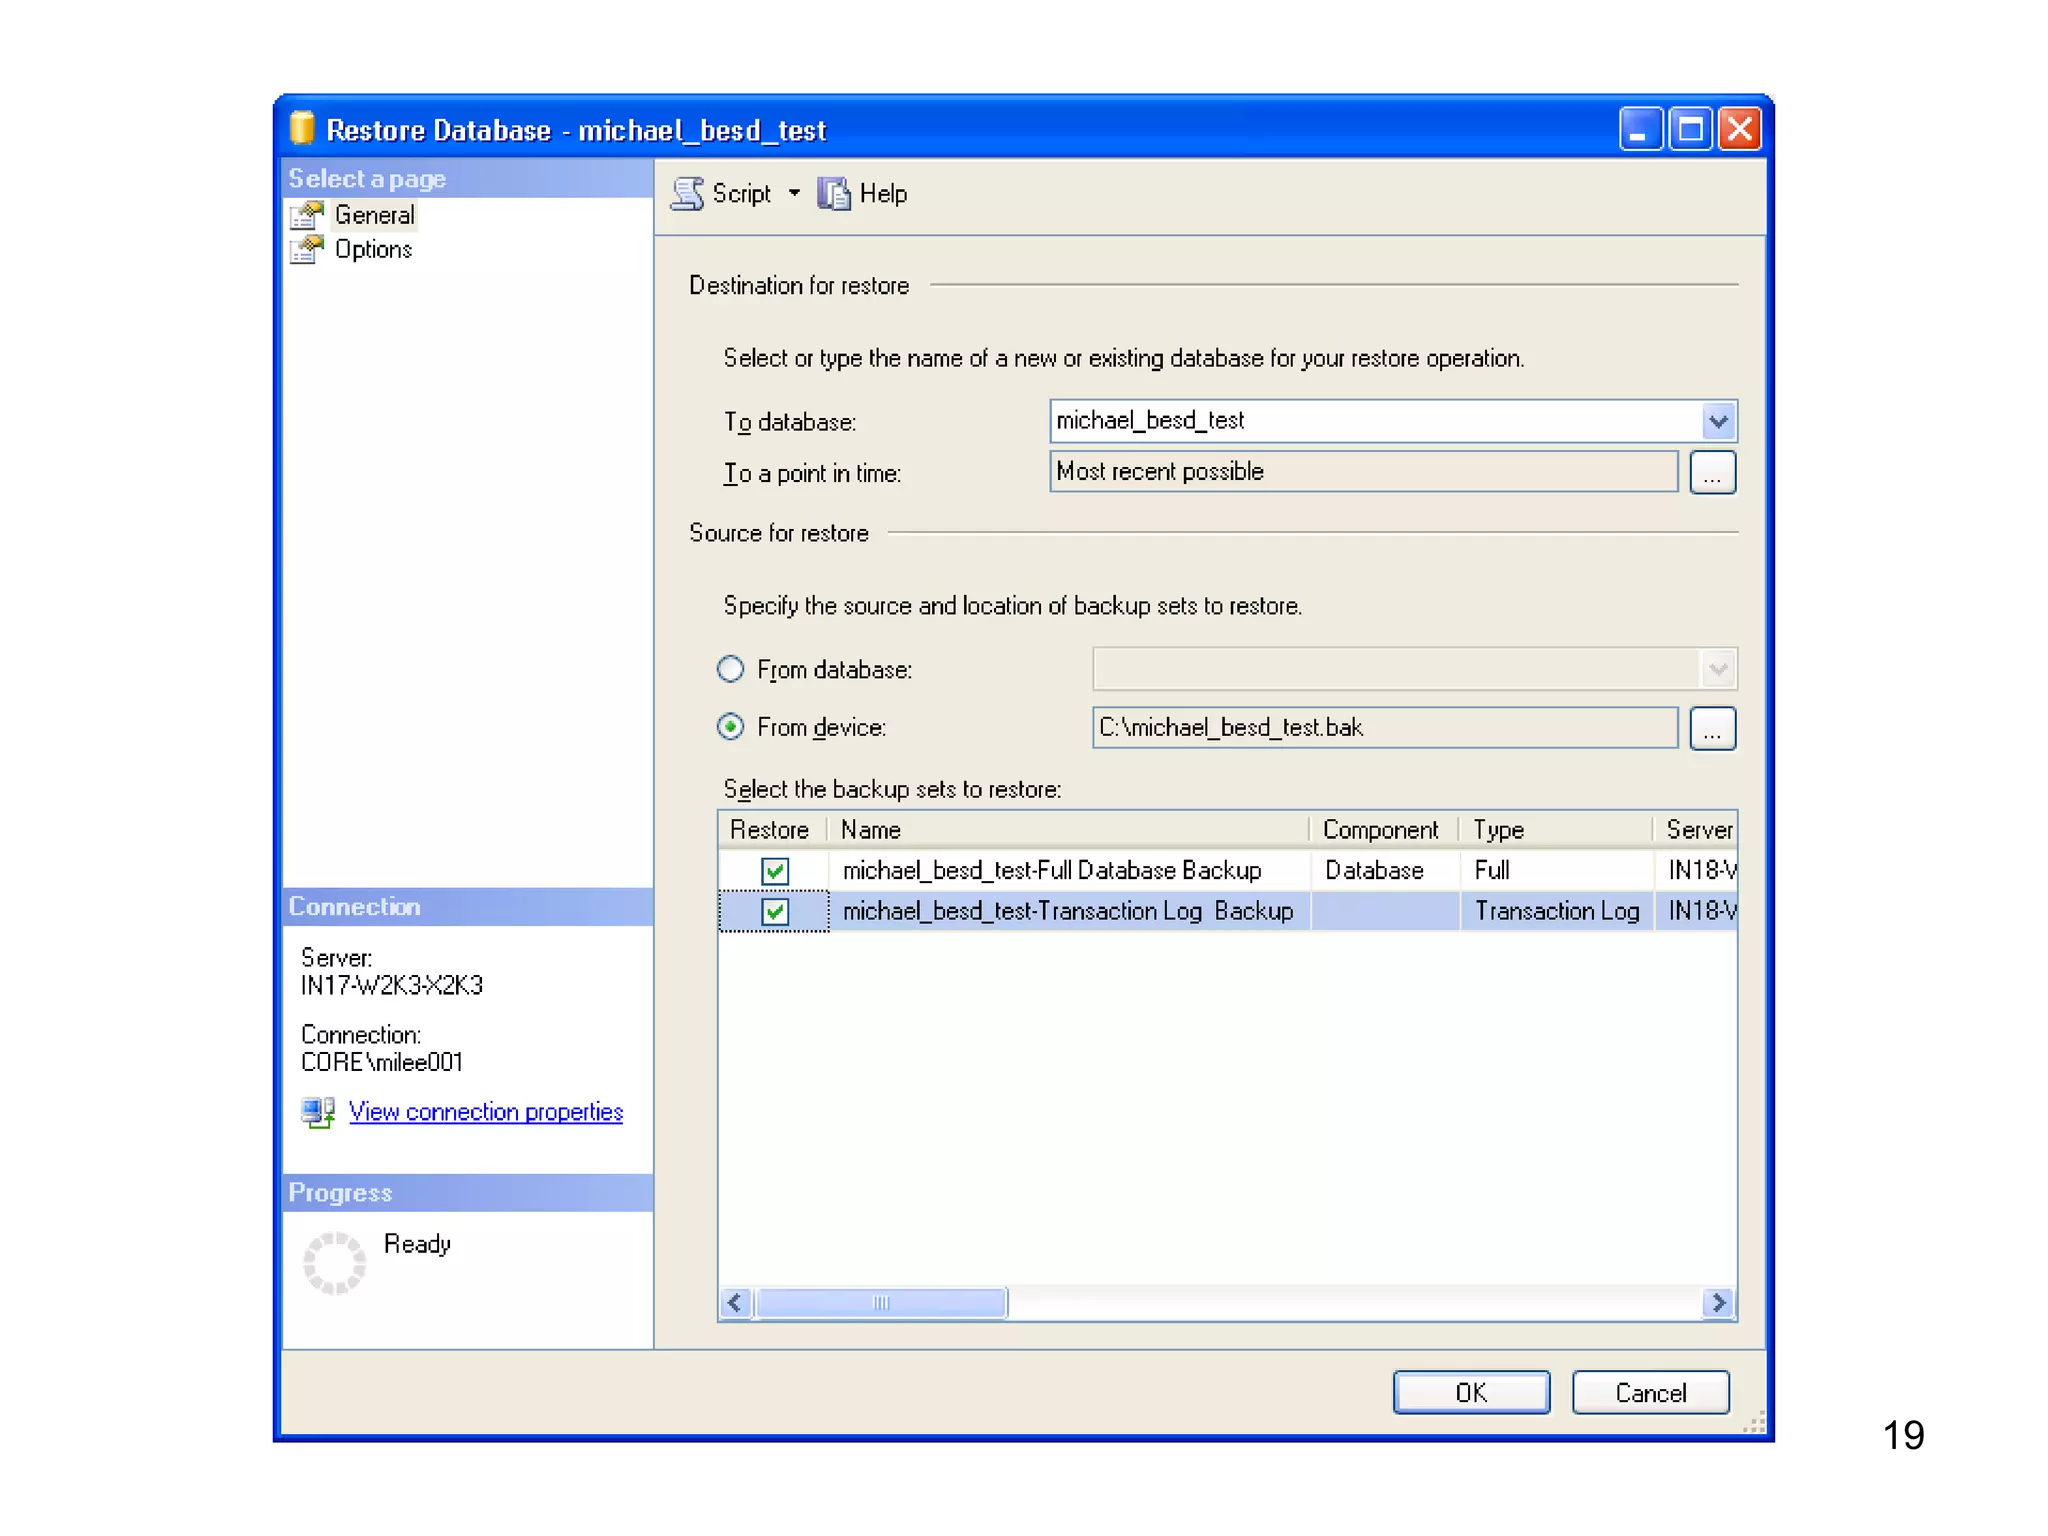The height and width of the screenshot is (1536, 2048).
Task: Click database icon in title bar
Action: pyautogui.click(x=302, y=129)
